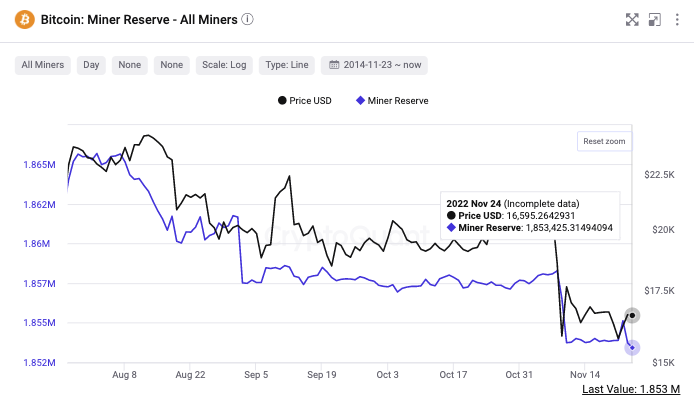Click the calendar icon in the date range
Screen dimensions: 694x403
(x=335, y=65)
